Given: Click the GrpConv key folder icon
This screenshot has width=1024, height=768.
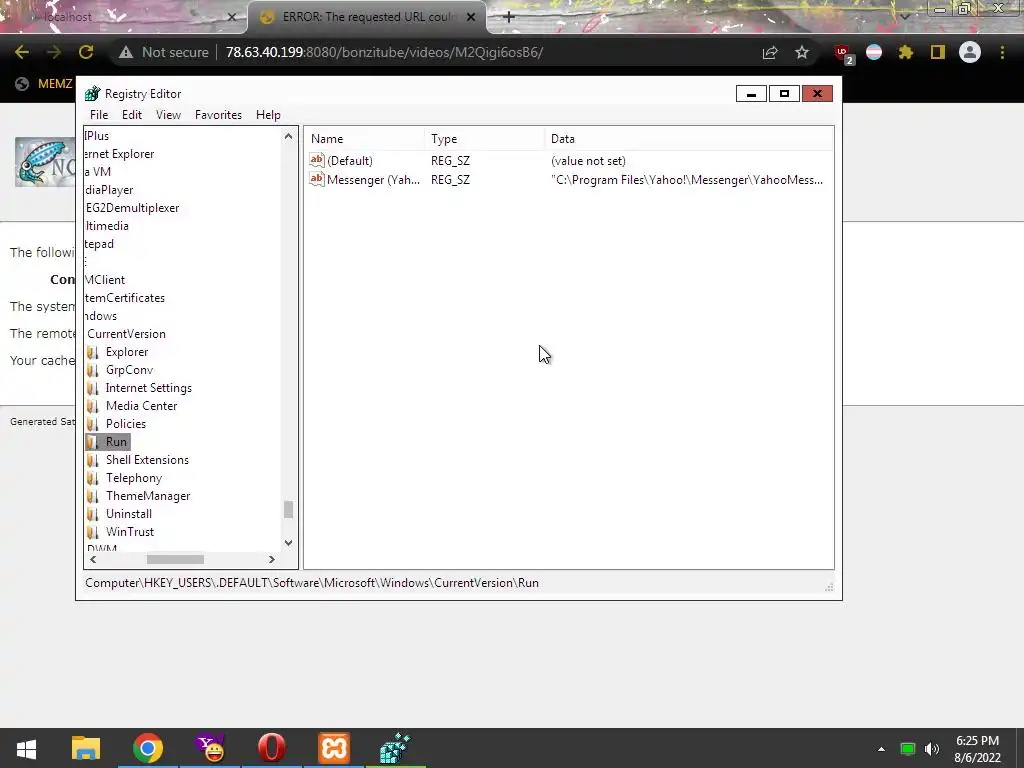Looking at the screenshot, I should pos(93,370).
